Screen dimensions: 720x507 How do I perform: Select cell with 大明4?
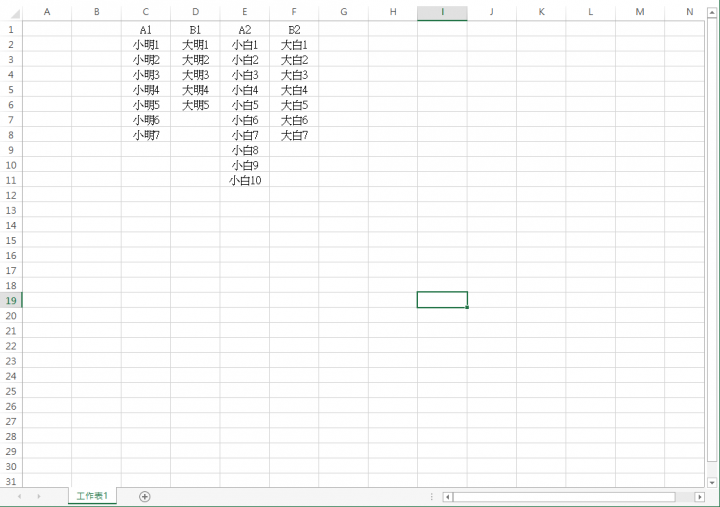coord(195,90)
